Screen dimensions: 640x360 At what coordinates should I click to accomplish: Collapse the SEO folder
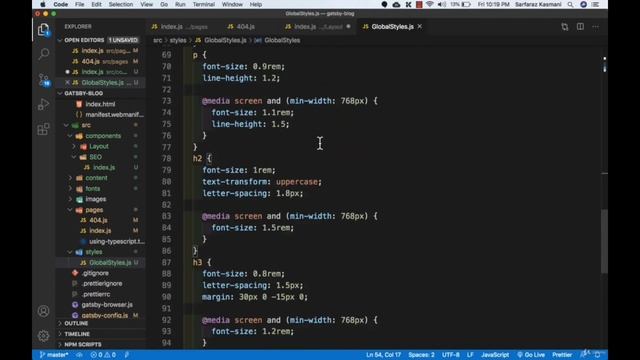click(x=74, y=157)
